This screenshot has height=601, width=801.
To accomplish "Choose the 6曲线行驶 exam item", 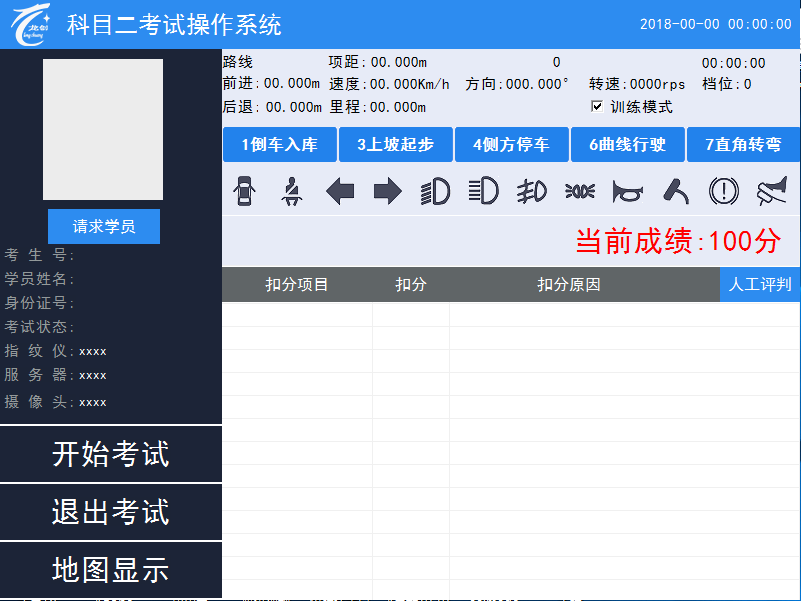I will (627, 145).
